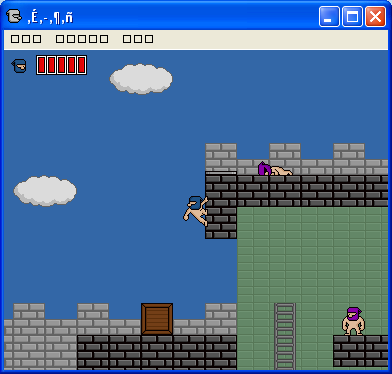Click the upper cloud in the sky
Screen dimensions: 392x374
pyautogui.click(x=141, y=79)
